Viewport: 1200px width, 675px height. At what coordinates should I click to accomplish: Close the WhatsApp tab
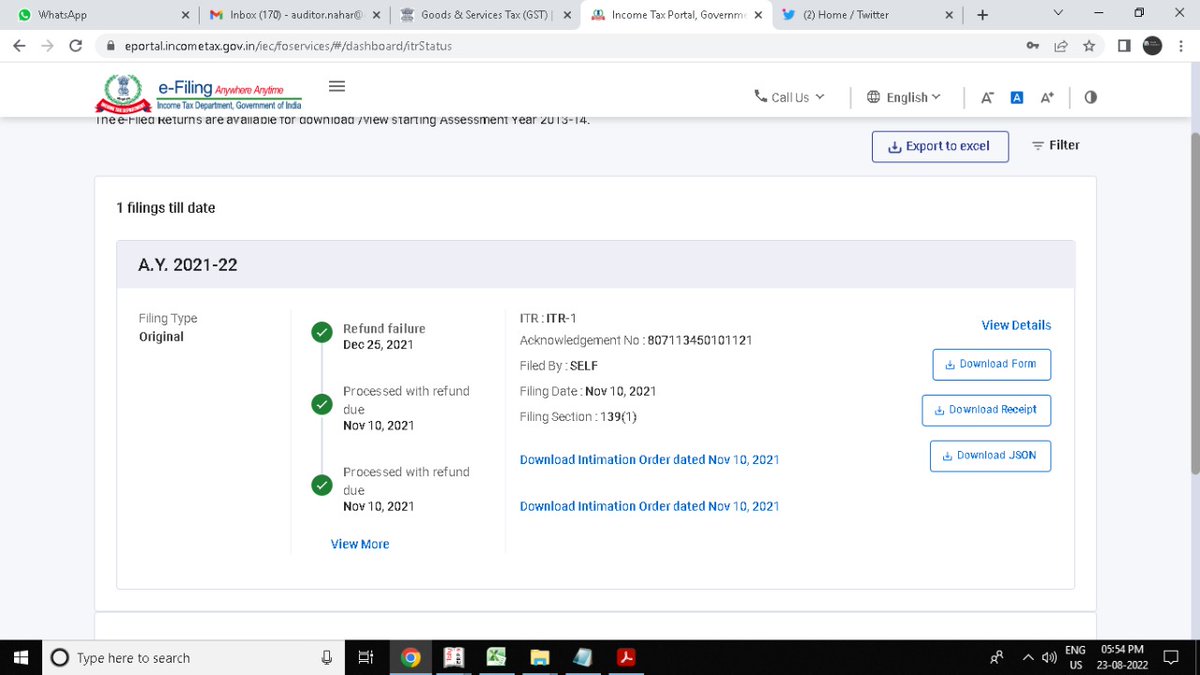pos(186,15)
